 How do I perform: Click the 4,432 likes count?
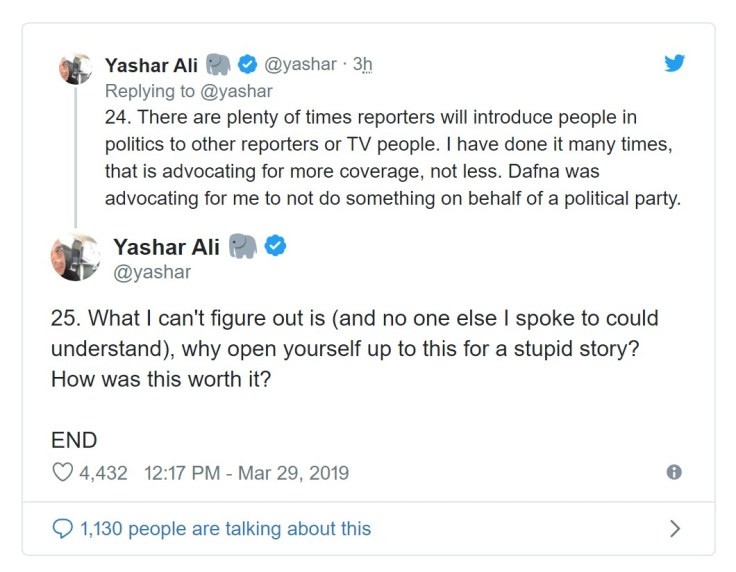tap(103, 473)
